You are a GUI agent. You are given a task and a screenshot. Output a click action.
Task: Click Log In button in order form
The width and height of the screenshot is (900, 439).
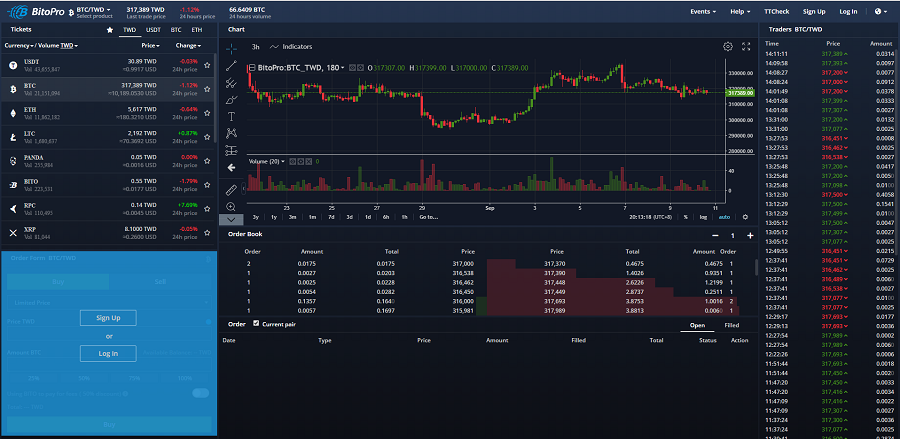tap(108, 353)
